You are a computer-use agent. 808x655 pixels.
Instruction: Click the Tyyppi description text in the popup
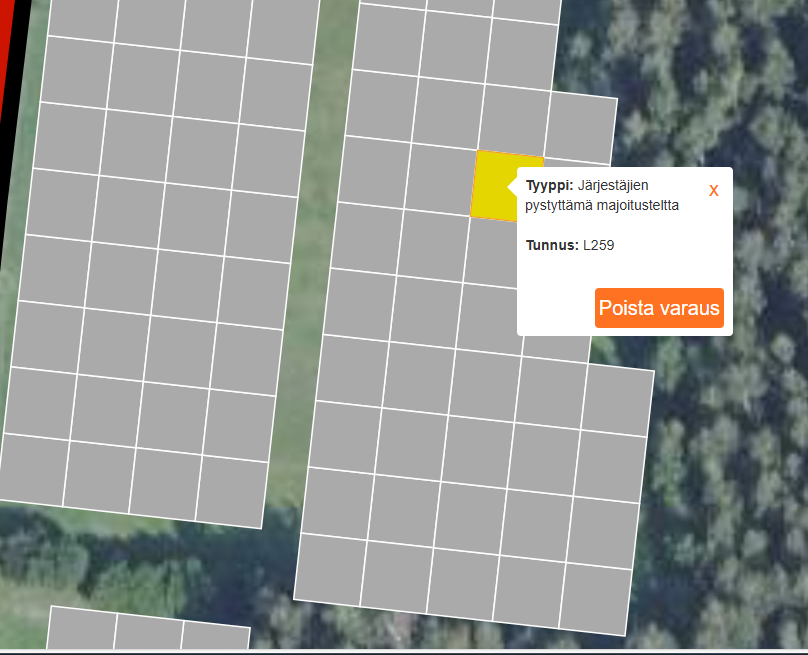(602, 196)
